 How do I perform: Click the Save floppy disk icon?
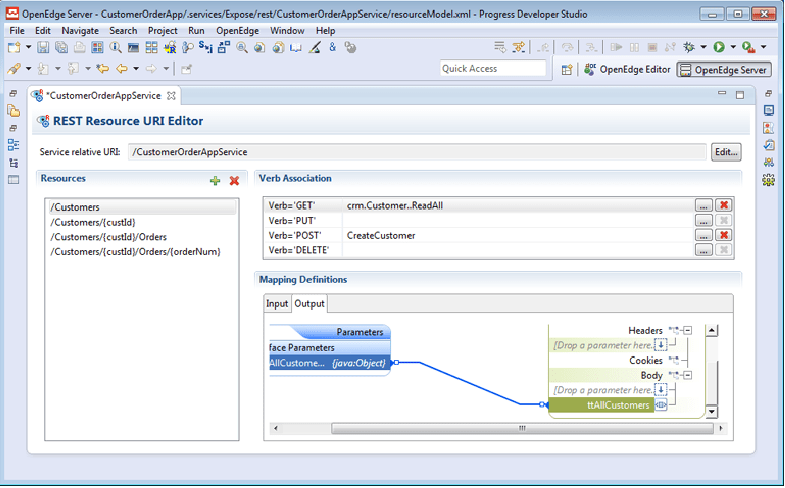coord(43,48)
